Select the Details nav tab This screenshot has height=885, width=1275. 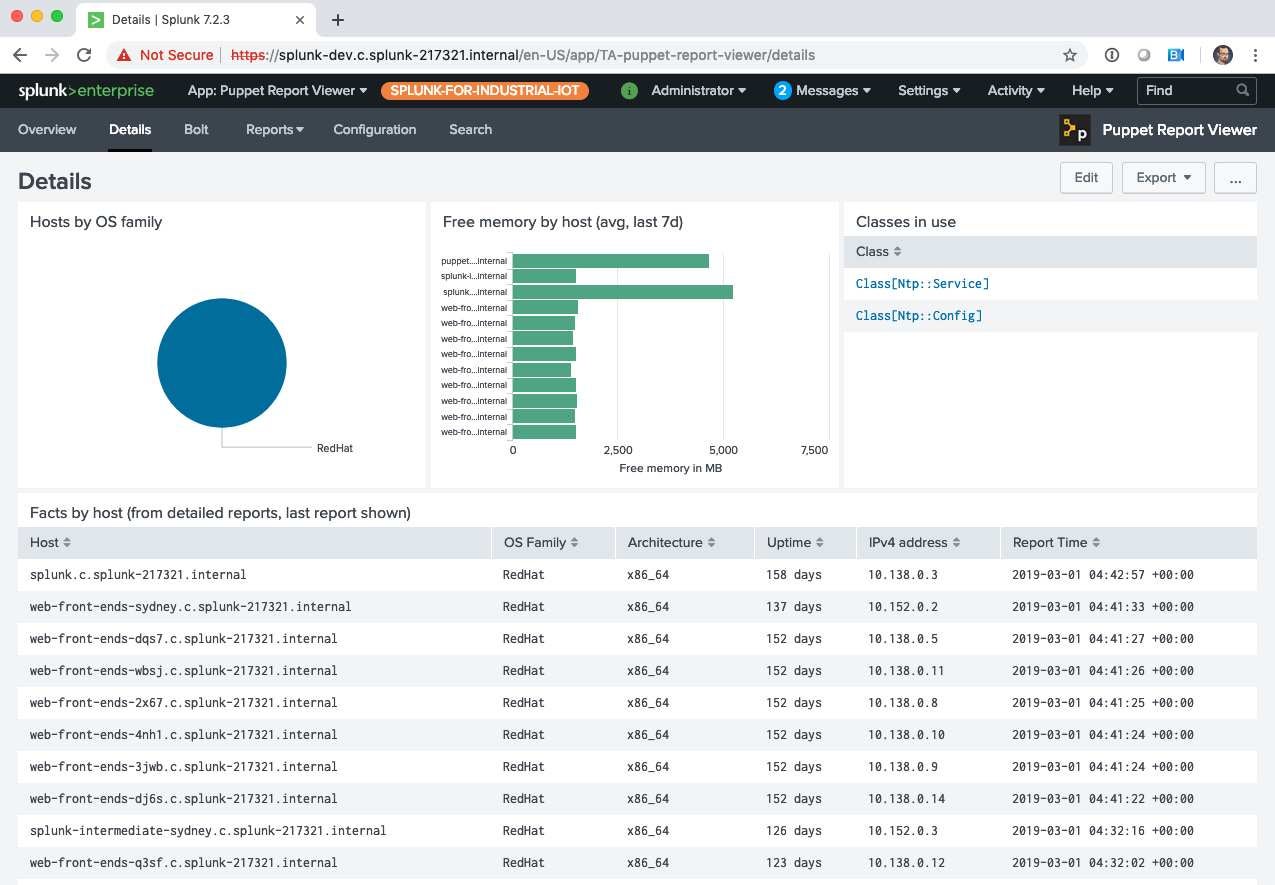tap(130, 129)
